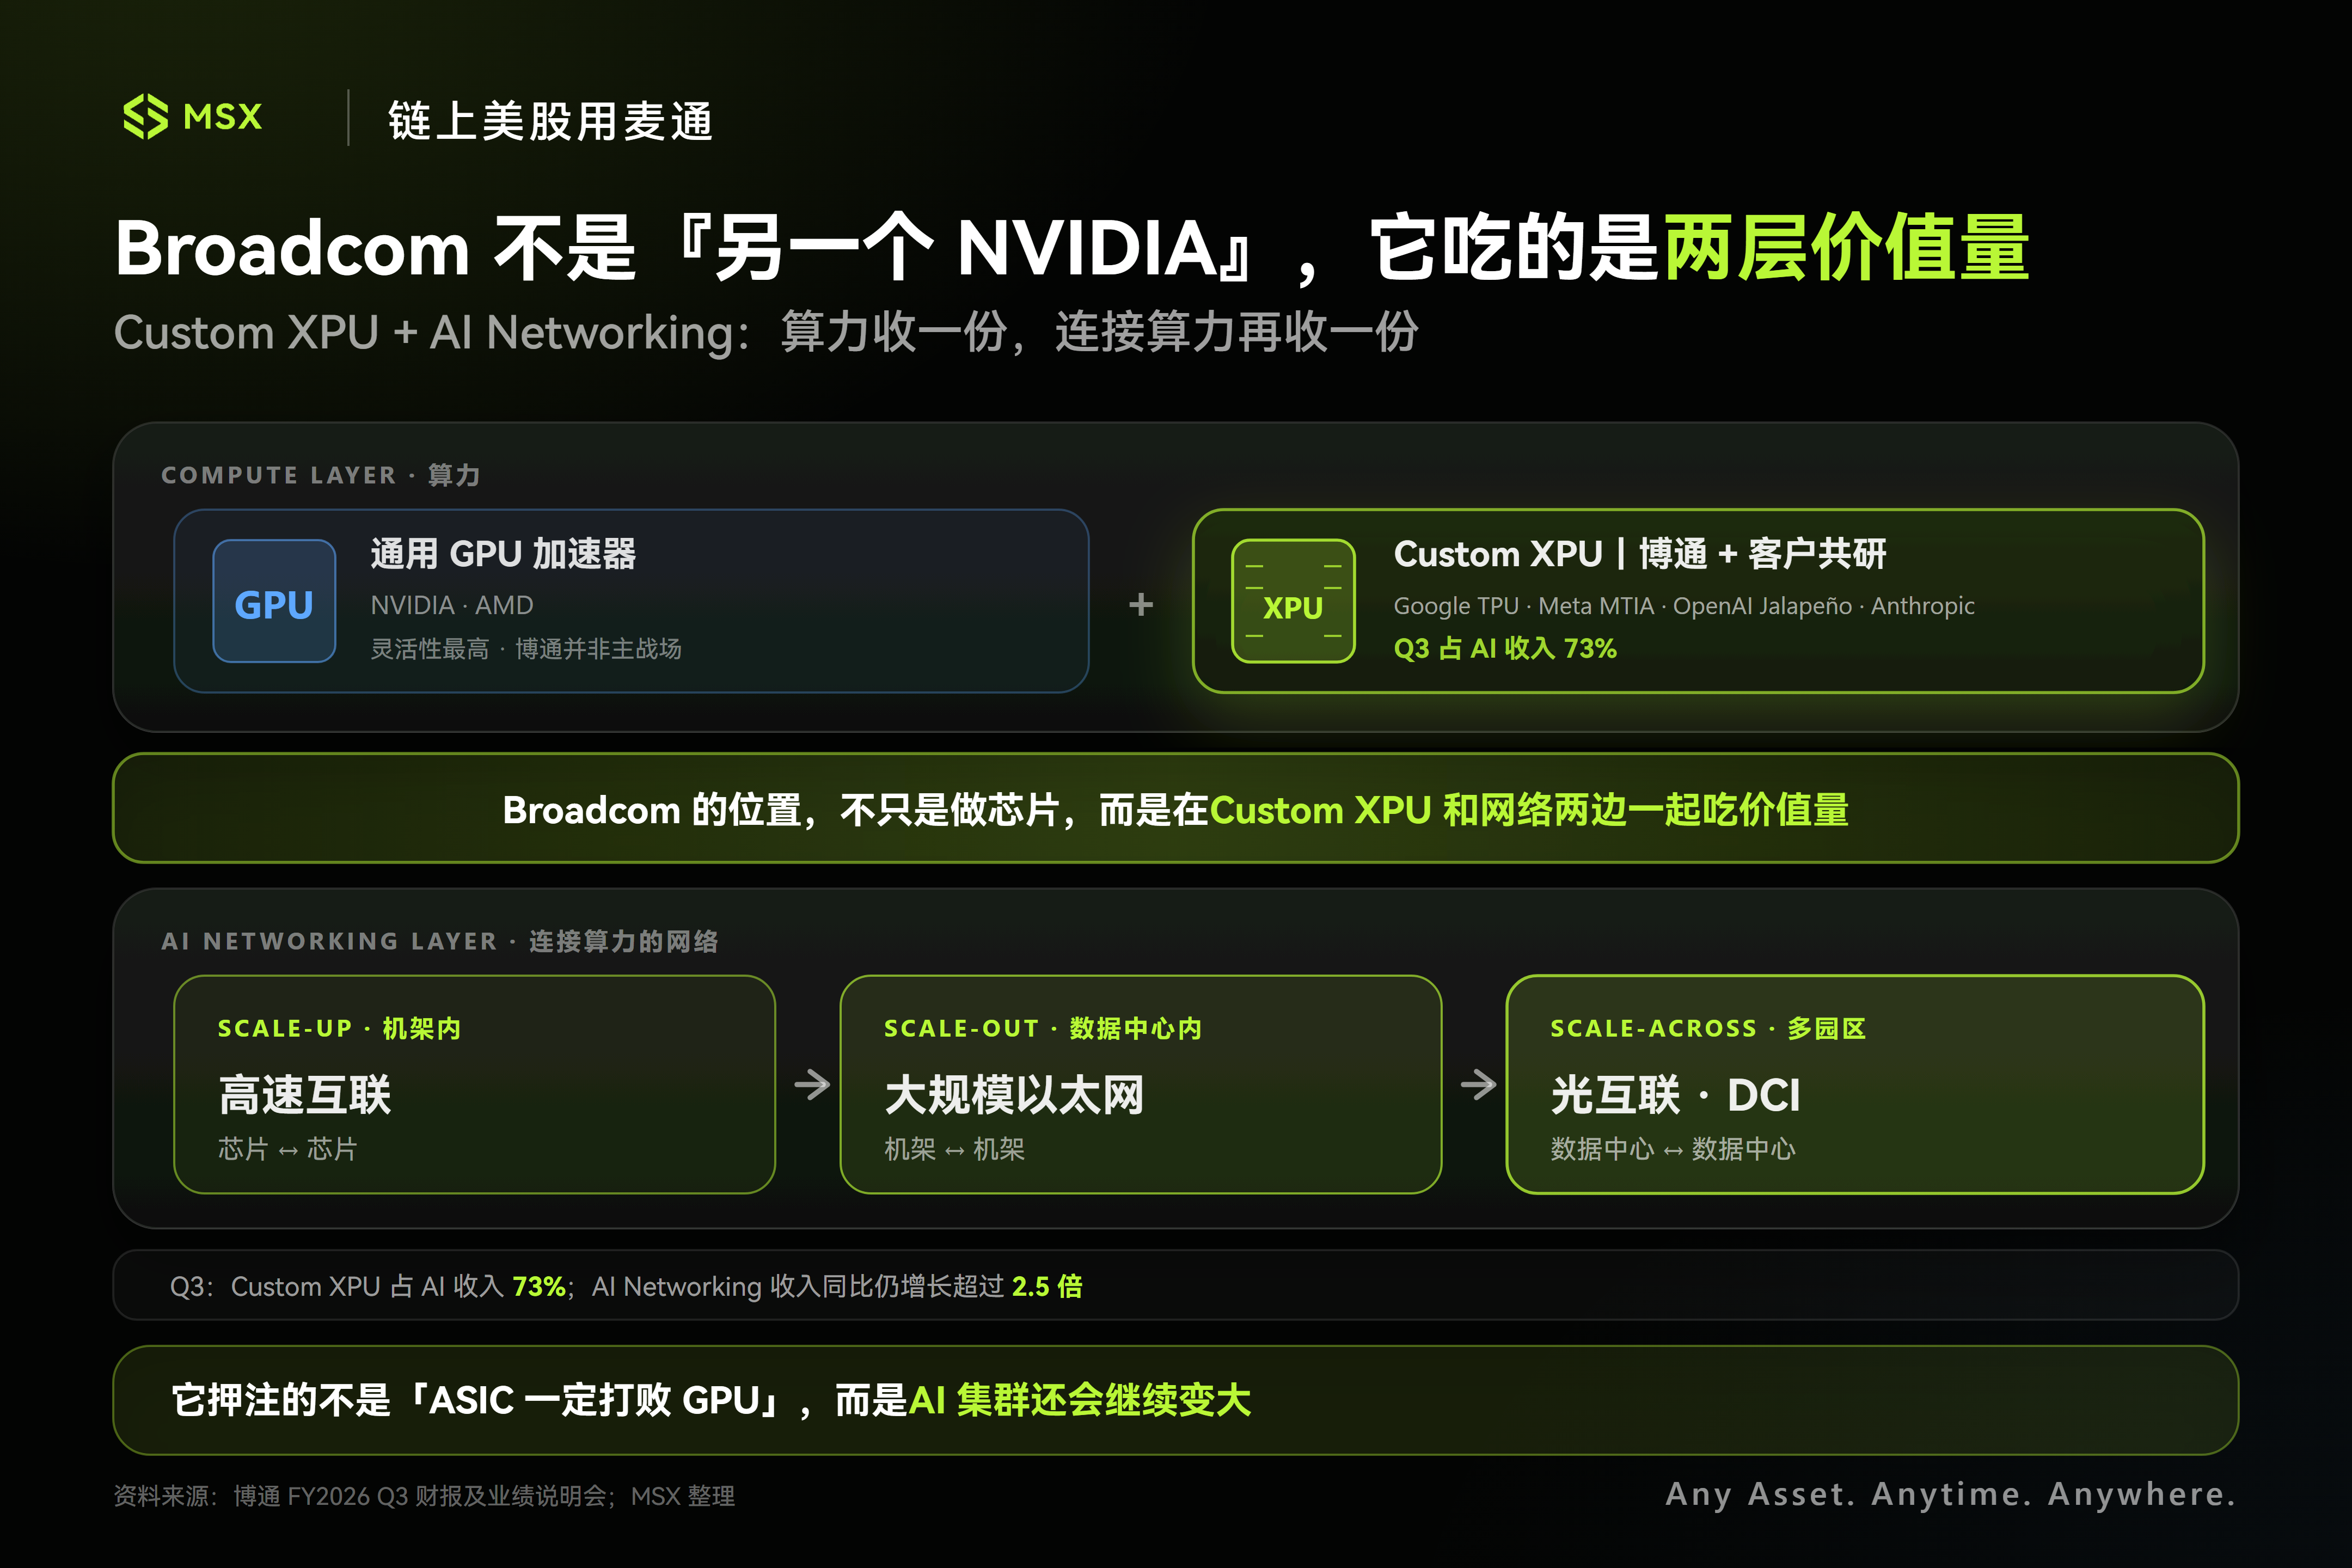Screen dimensions: 2352x1568
Task: Click the Custom XPU | 博通 + 客户共研 heading
Action: click(1640, 553)
